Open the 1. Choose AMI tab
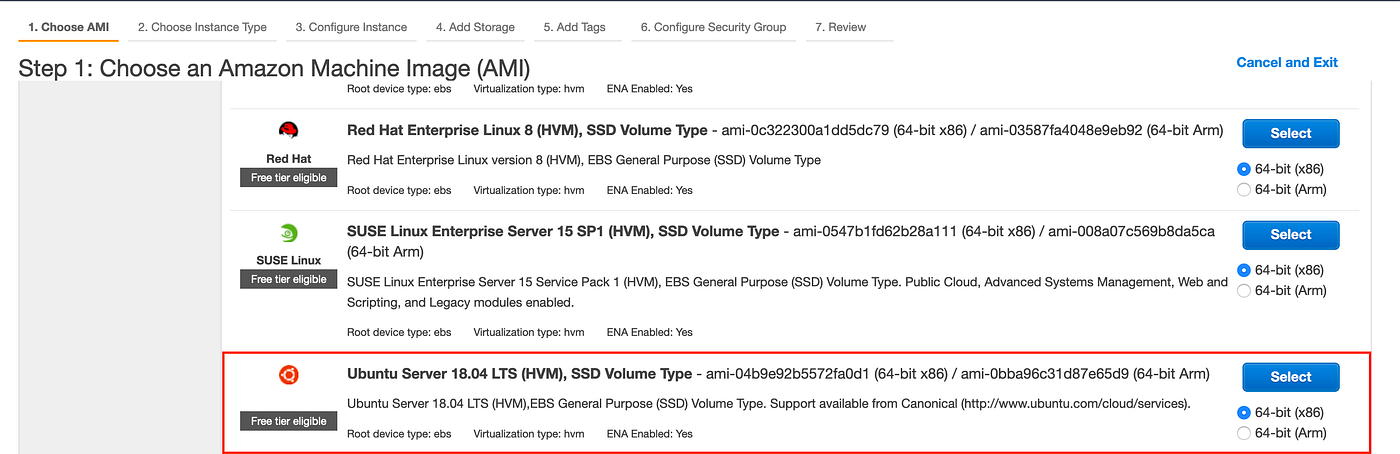 [x=69, y=27]
